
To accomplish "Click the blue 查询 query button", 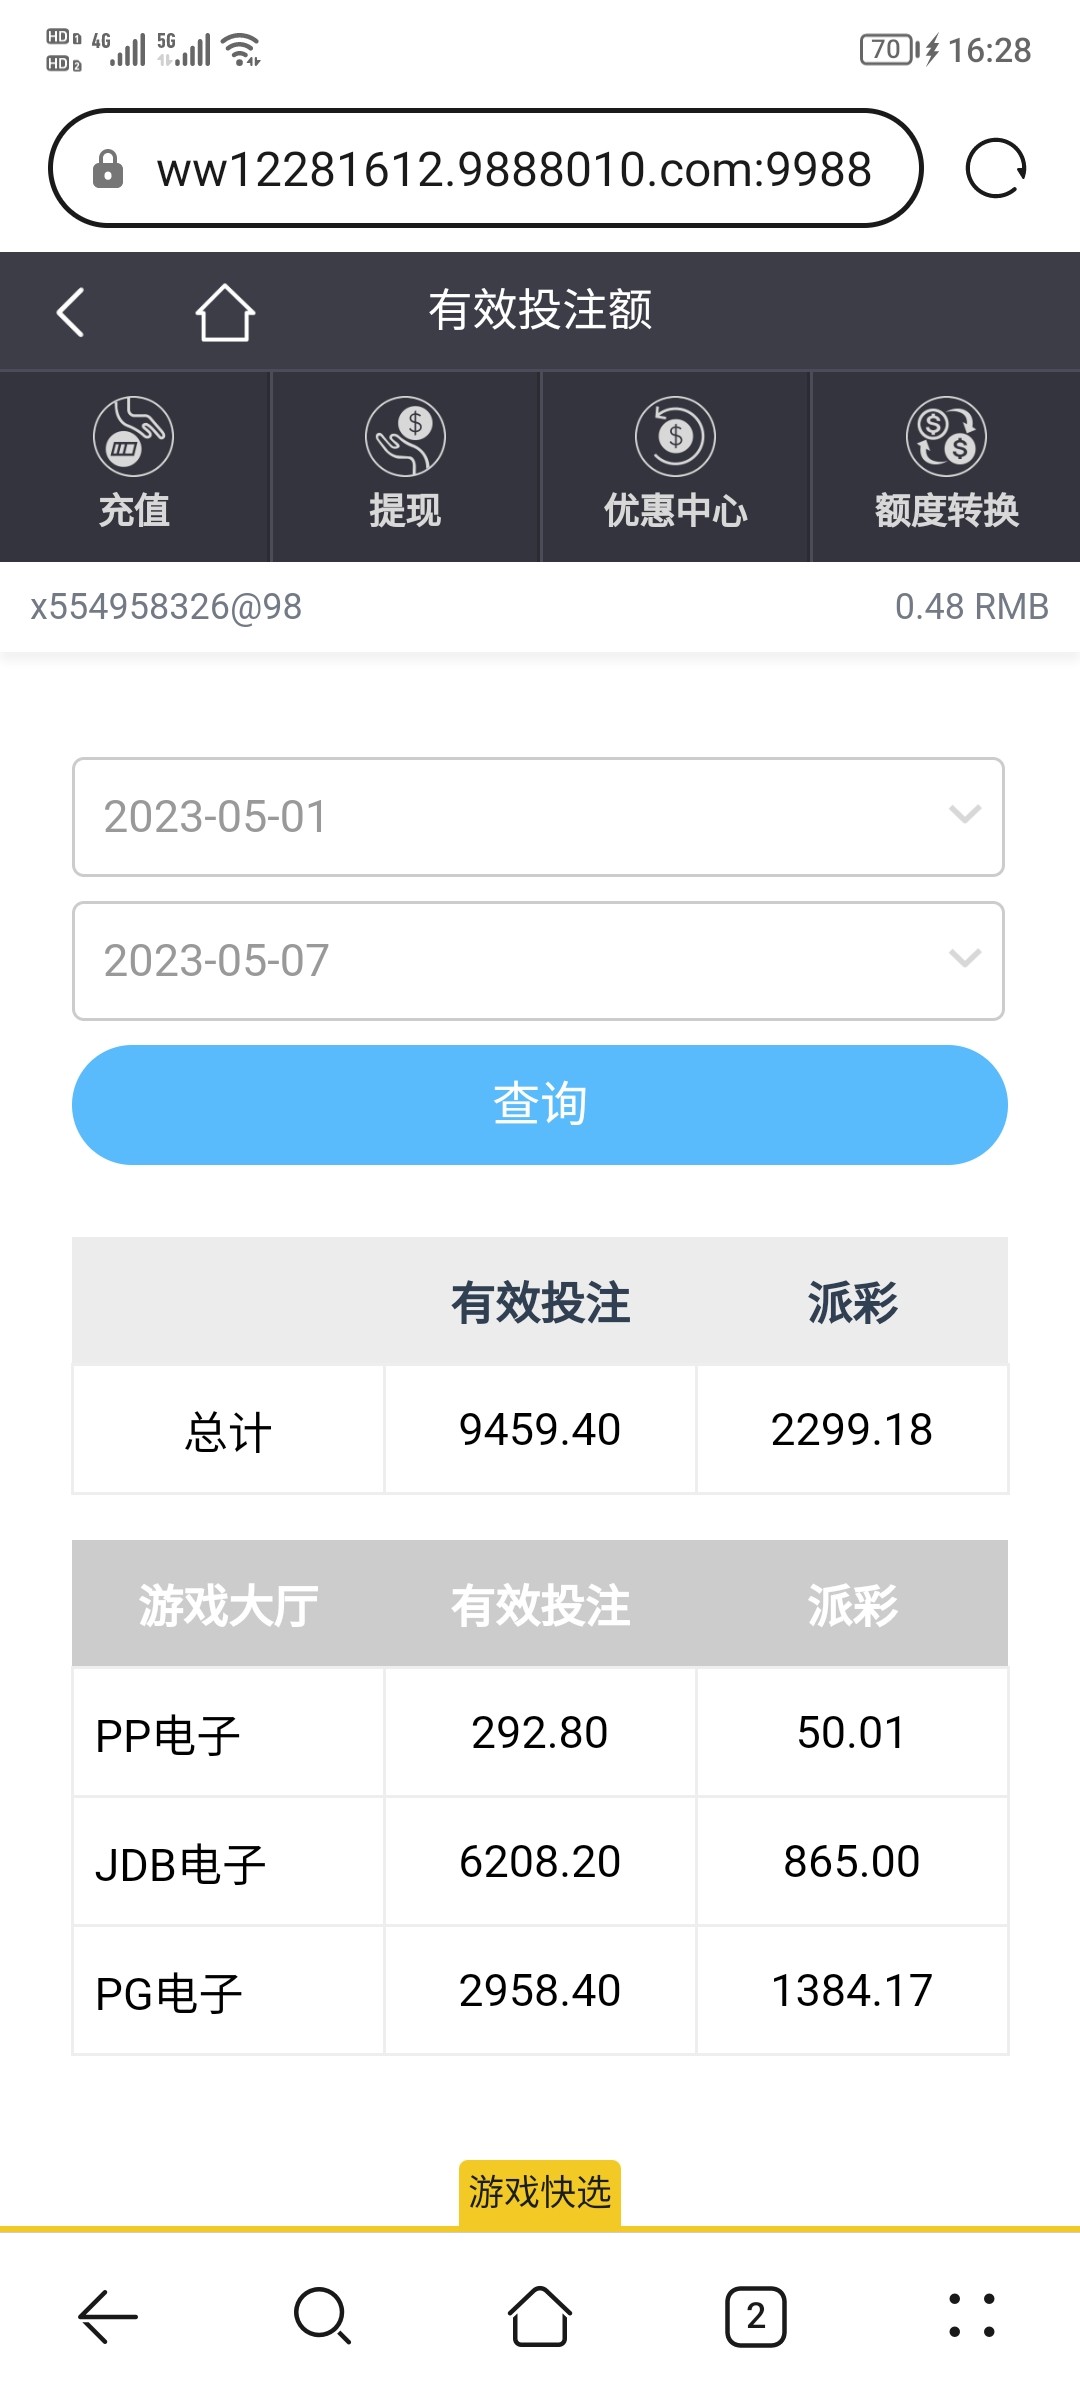I will click(x=540, y=1105).
